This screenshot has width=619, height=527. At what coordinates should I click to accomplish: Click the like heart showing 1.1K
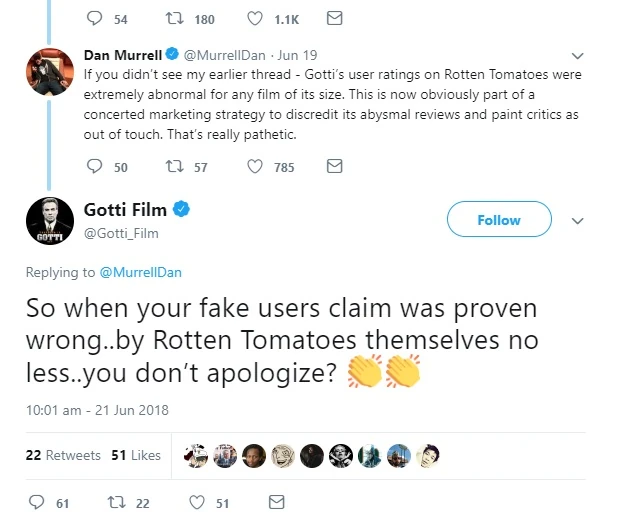[256, 18]
